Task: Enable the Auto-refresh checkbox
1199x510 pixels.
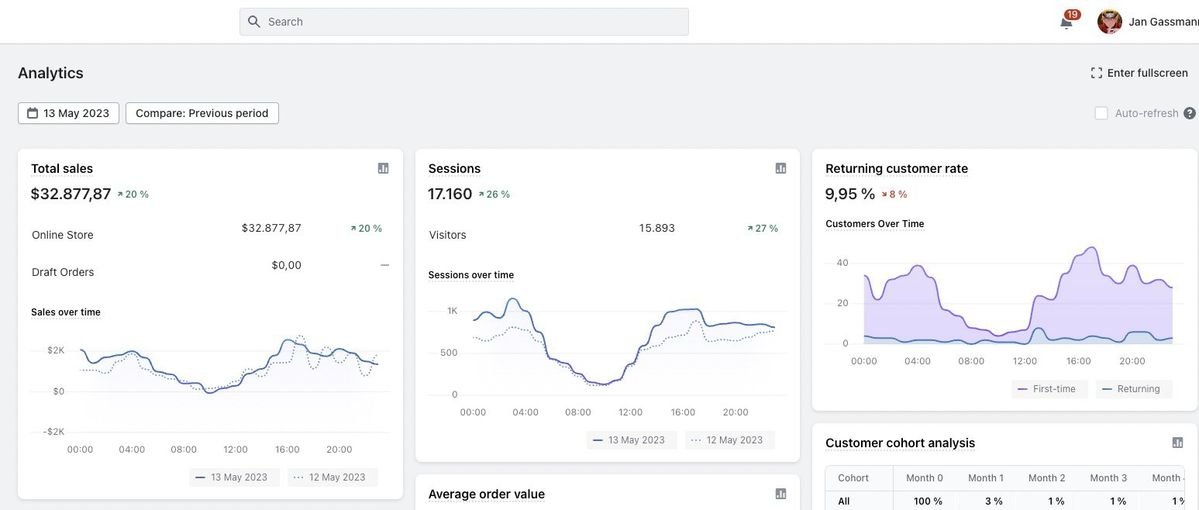Action: click(1101, 113)
